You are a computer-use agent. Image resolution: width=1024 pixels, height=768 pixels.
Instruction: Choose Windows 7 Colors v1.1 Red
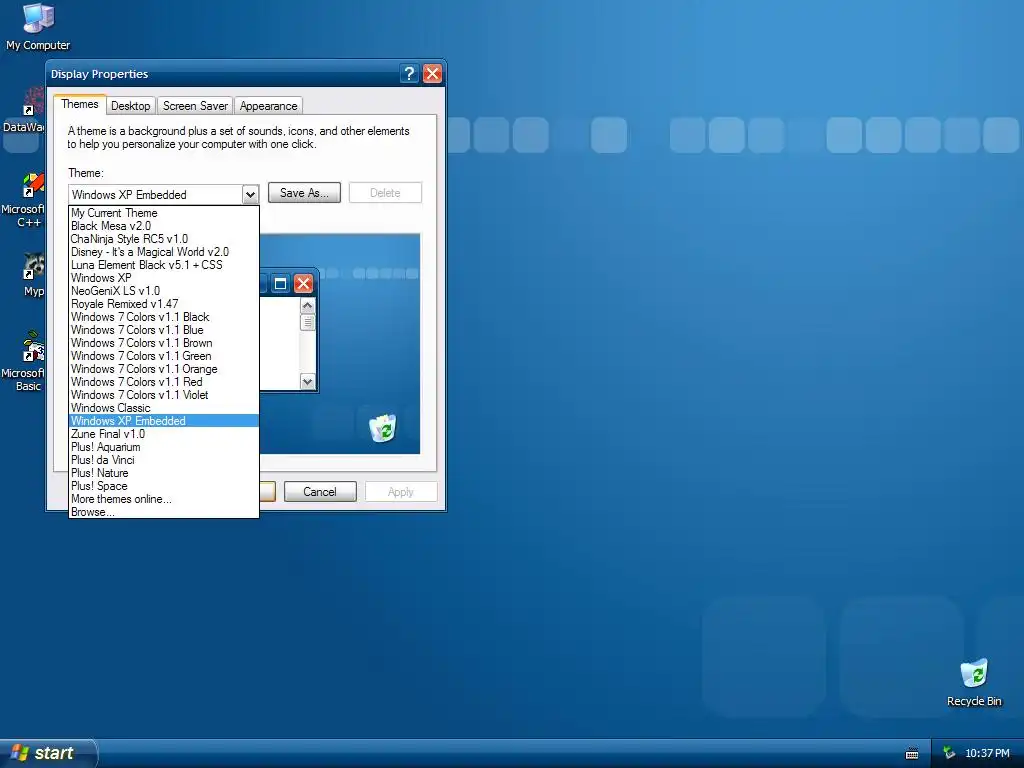pos(164,382)
